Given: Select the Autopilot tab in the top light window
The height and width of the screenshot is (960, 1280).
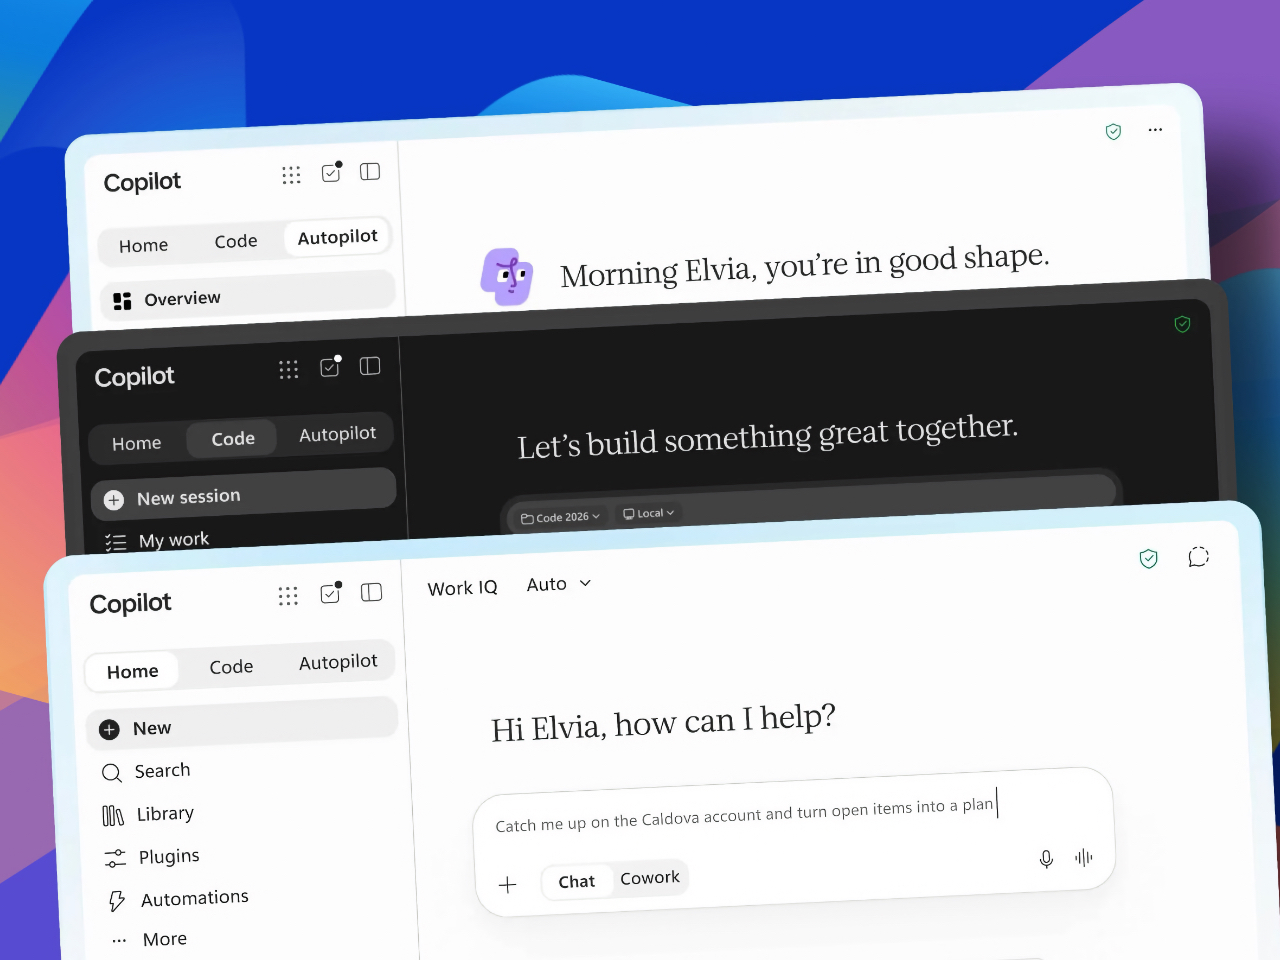Looking at the screenshot, I should [x=338, y=237].
